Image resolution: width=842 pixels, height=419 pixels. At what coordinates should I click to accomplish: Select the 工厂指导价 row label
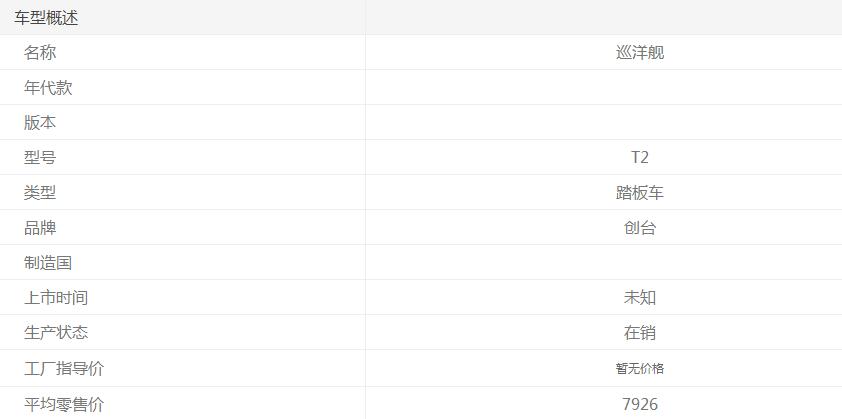pyautogui.click(x=64, y=369)
